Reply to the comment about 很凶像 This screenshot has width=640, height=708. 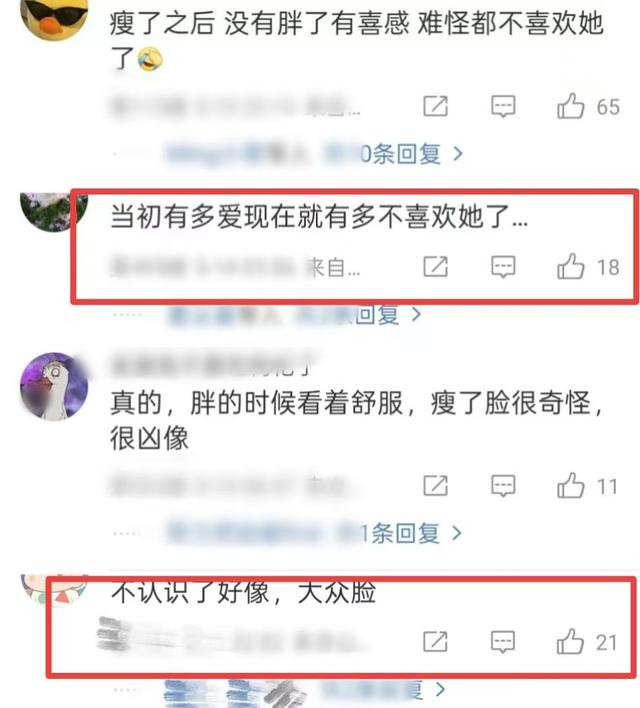click(503, 486)
